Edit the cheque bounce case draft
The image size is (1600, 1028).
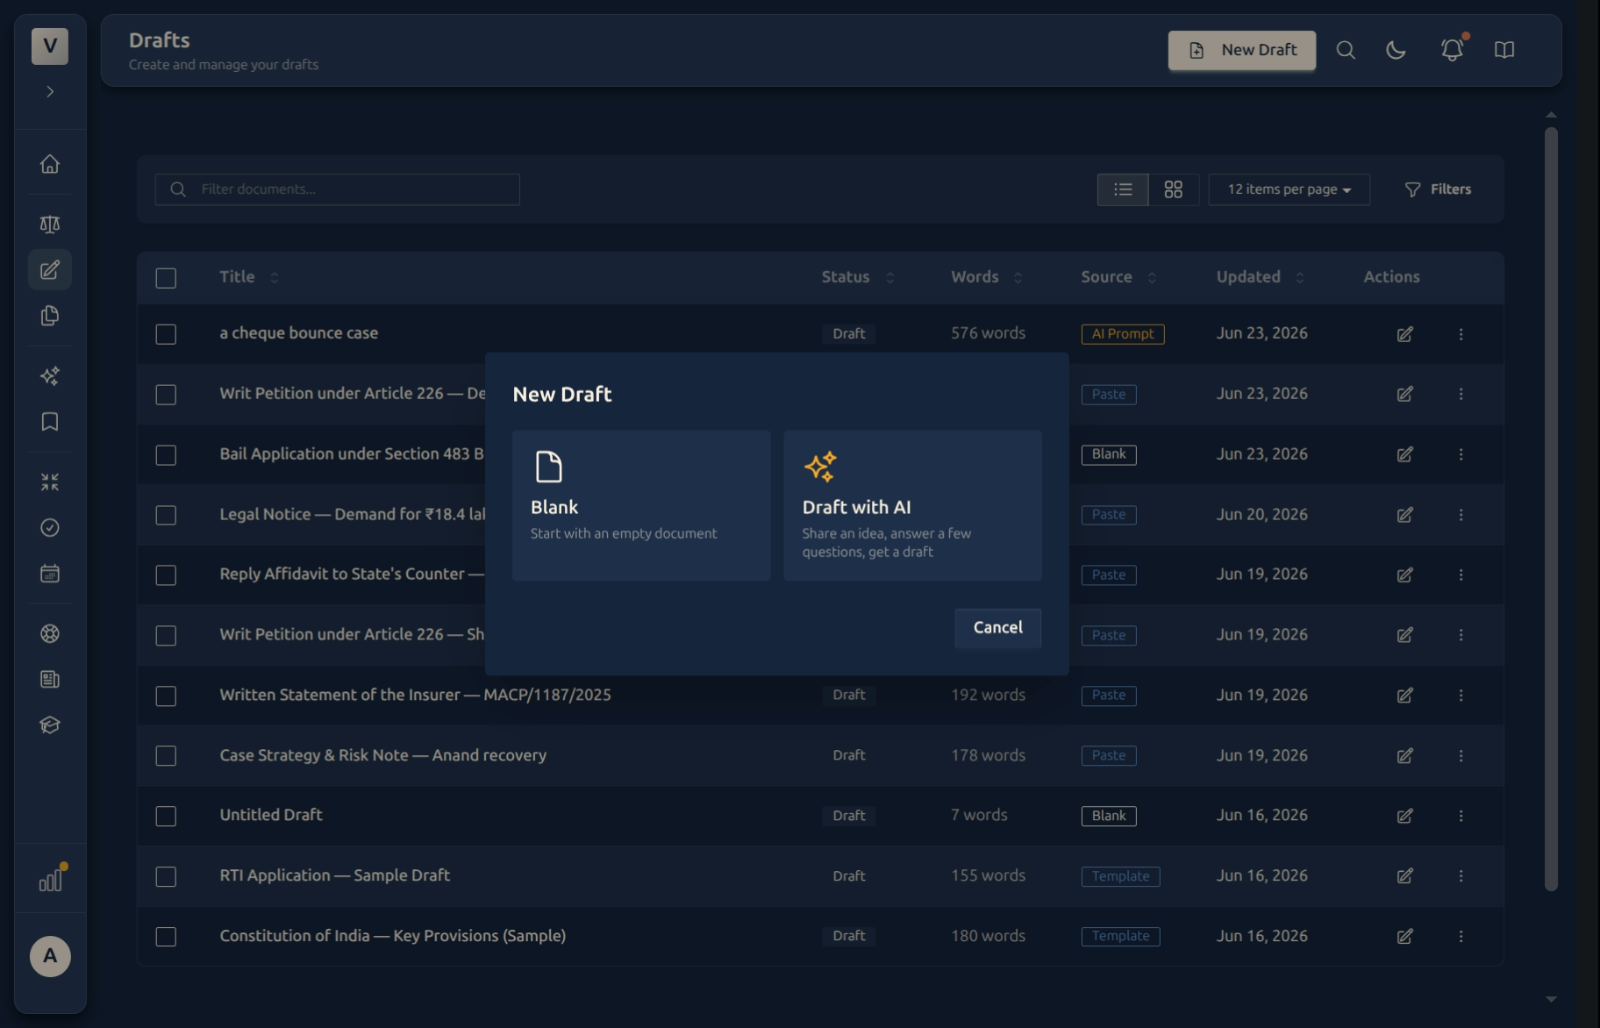pyautogui.click(x=1405, y=334)
